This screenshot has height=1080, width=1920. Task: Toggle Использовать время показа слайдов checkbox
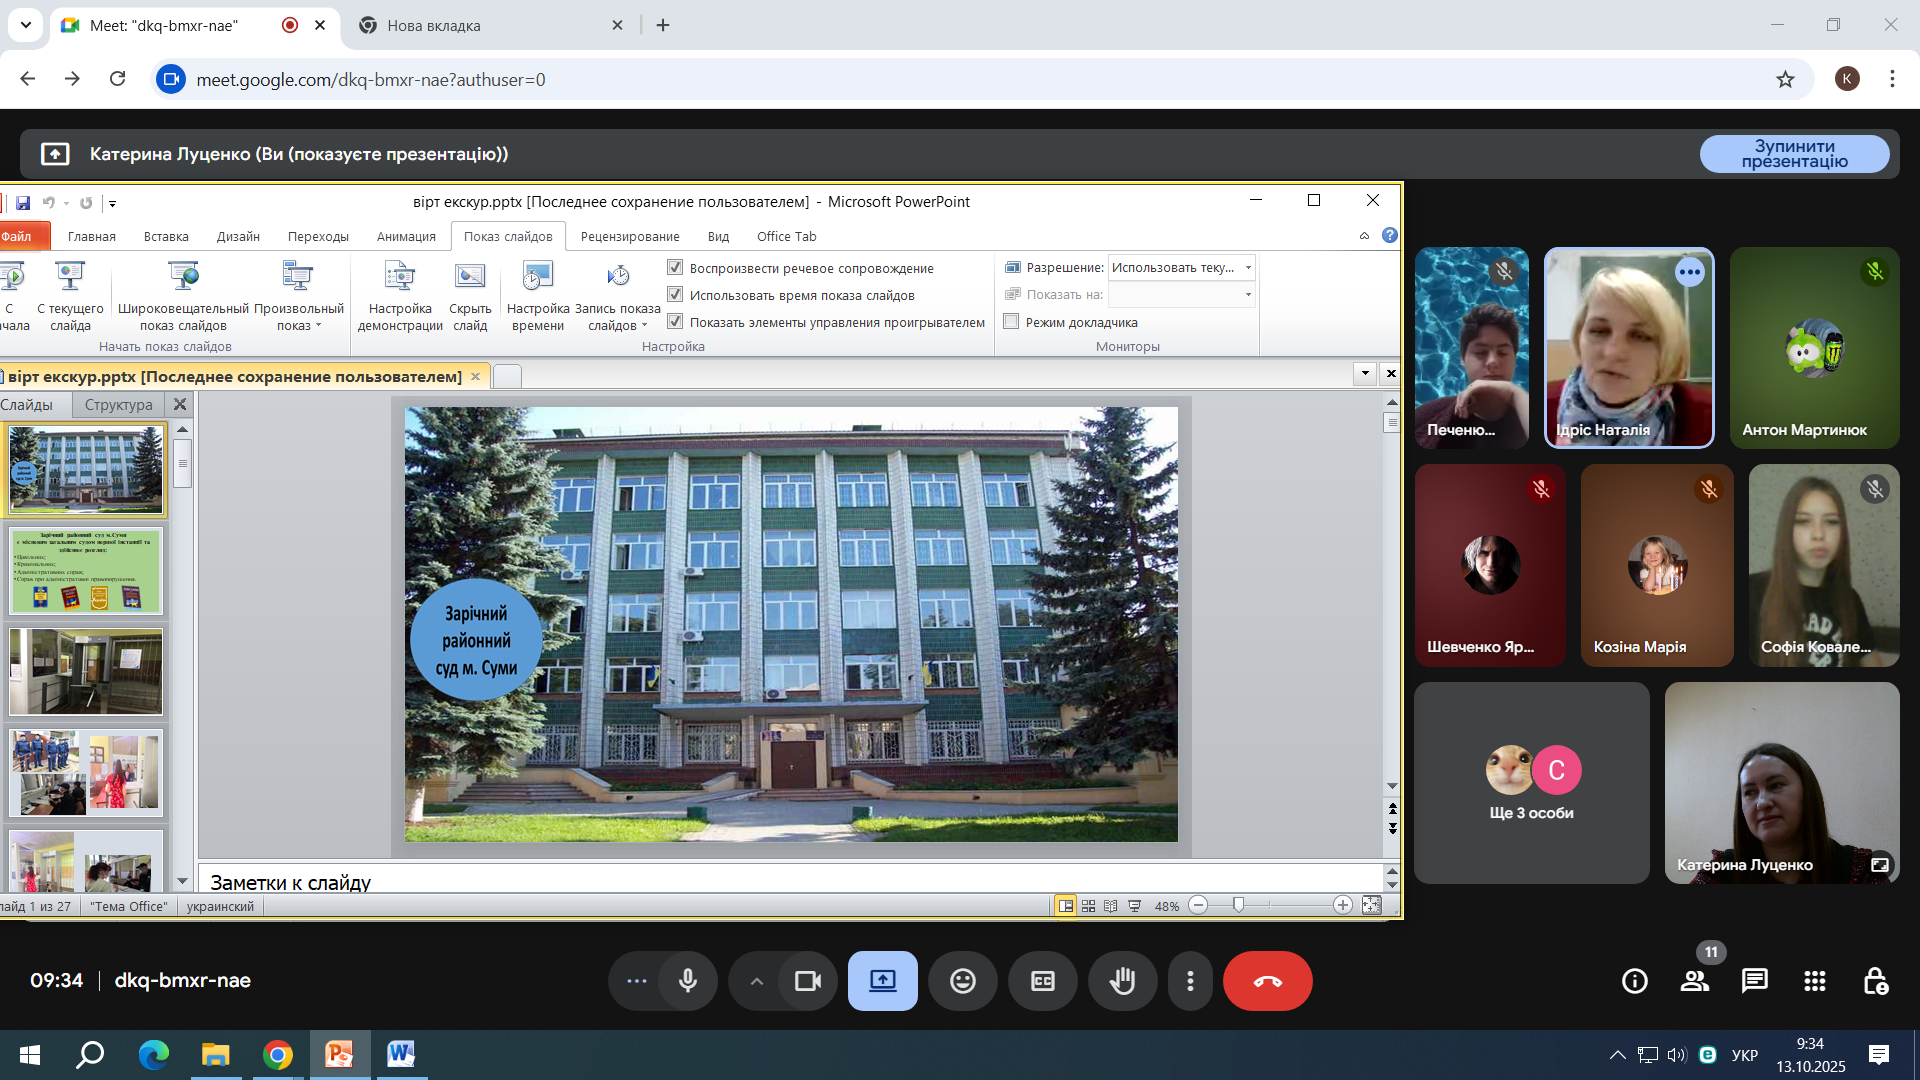[x=675, y=295]
